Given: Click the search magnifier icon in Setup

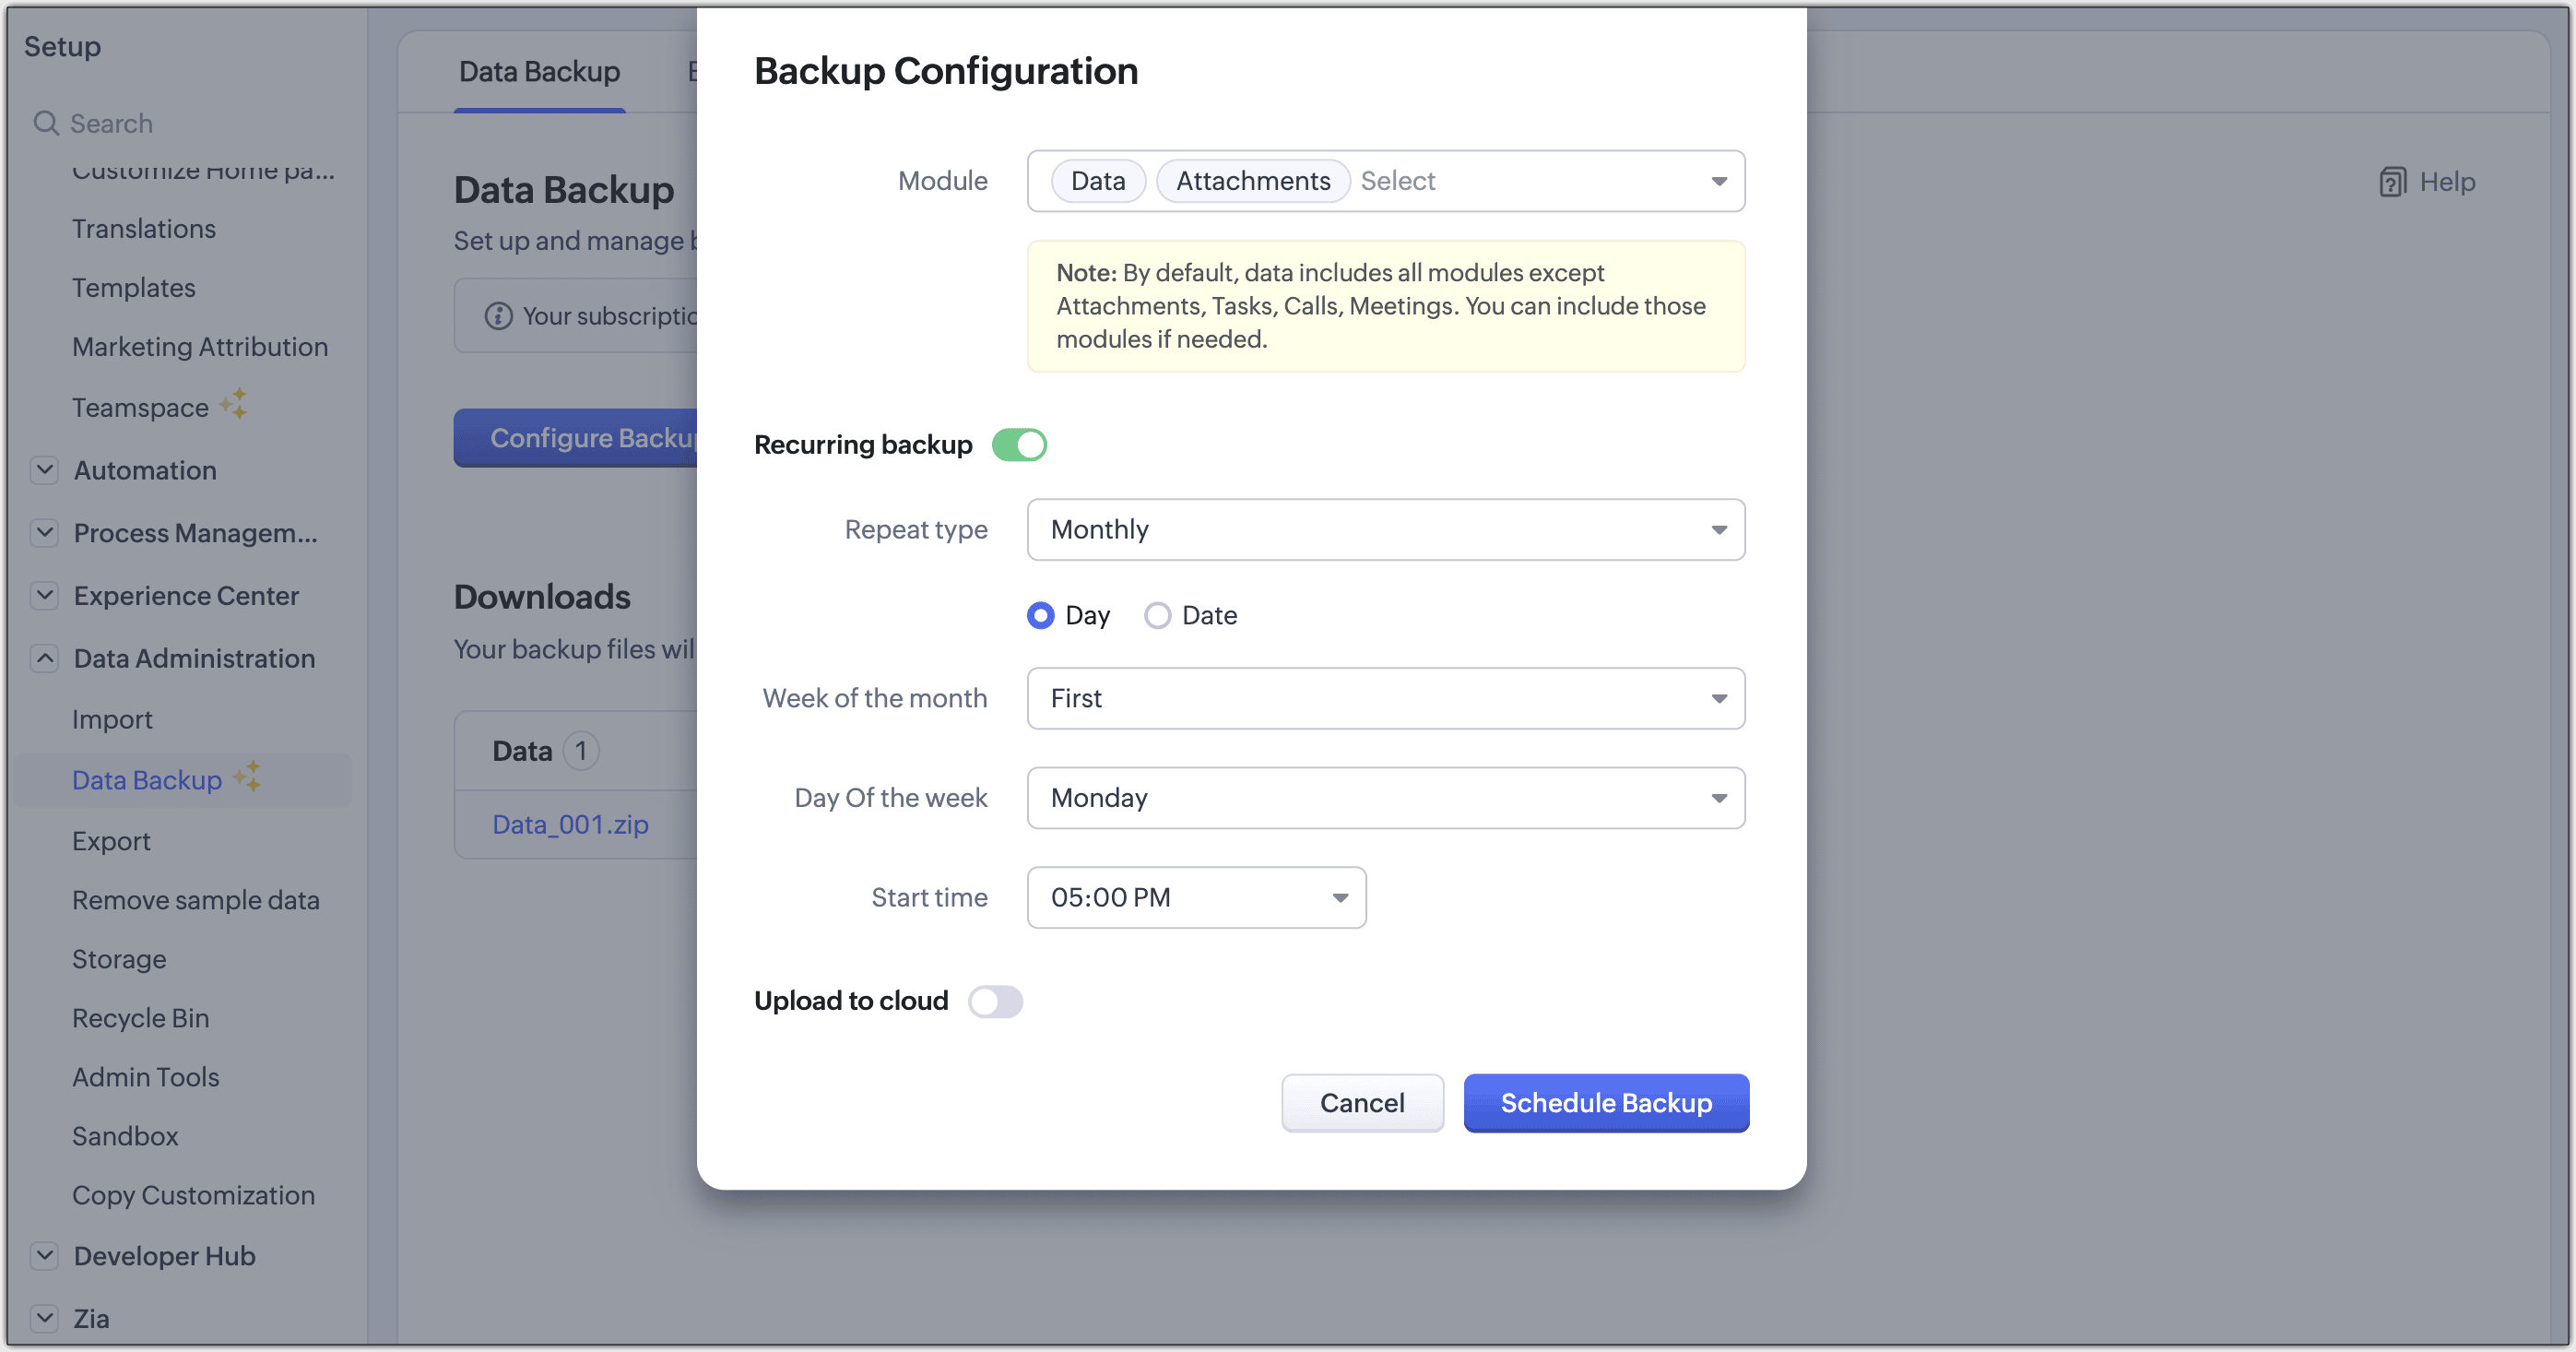Looking at the screenshot, I should [46, 123].
